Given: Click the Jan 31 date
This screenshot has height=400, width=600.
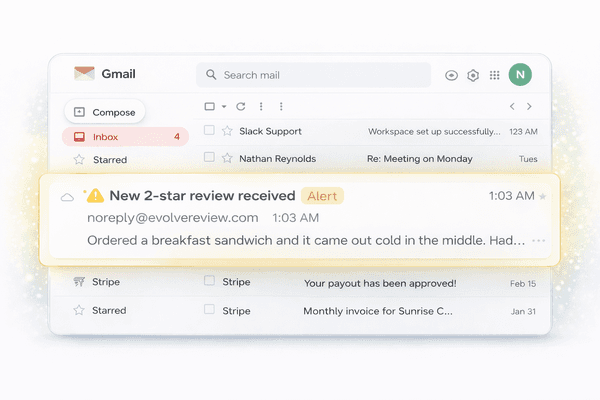Looking at the screenshot, I should (523, 312).
